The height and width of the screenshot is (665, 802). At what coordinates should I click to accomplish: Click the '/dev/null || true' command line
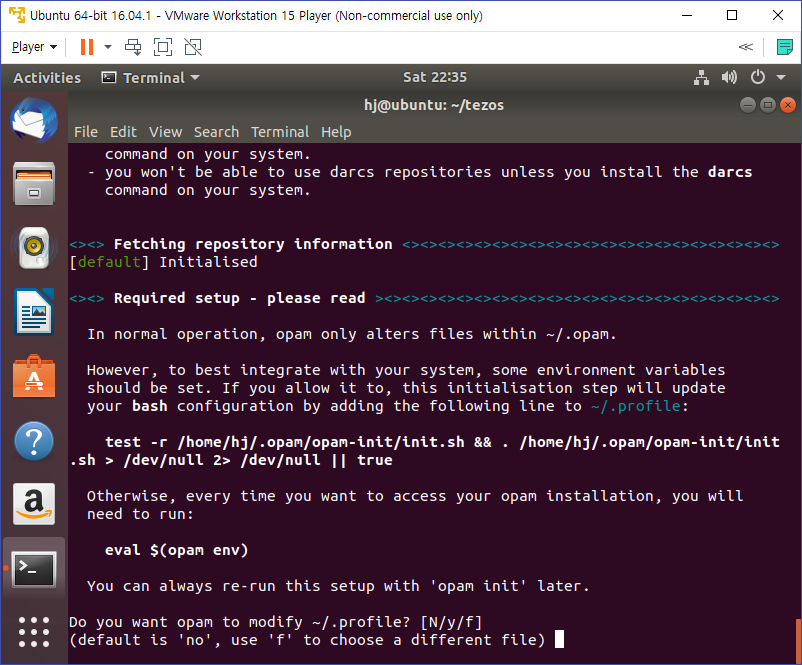point(231,460)
